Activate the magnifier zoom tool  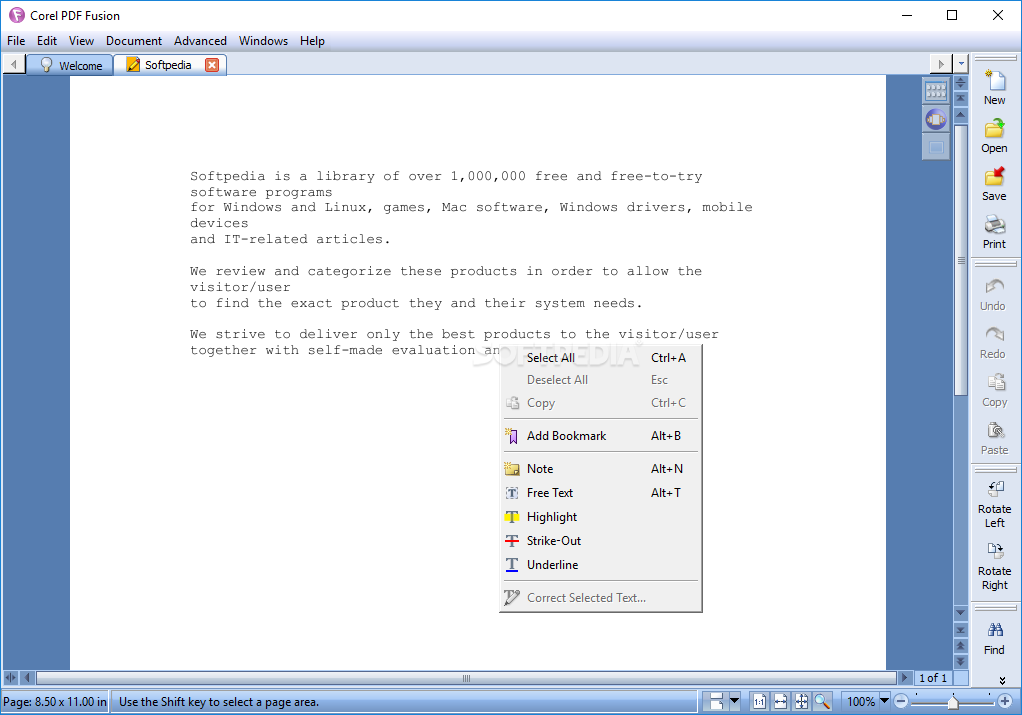click(822, 702)
